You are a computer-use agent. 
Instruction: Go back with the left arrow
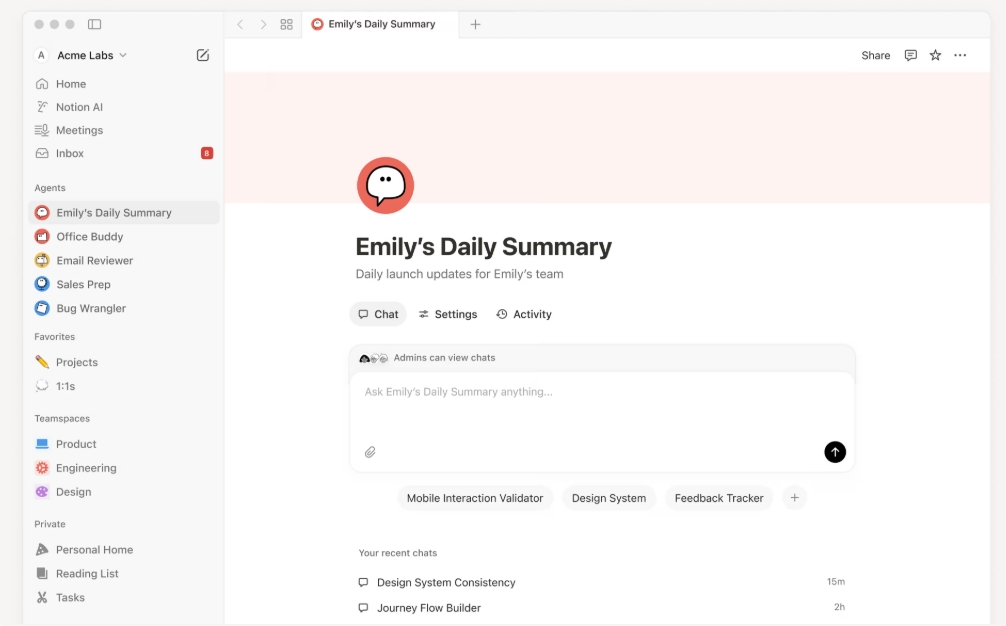[240, 24]
